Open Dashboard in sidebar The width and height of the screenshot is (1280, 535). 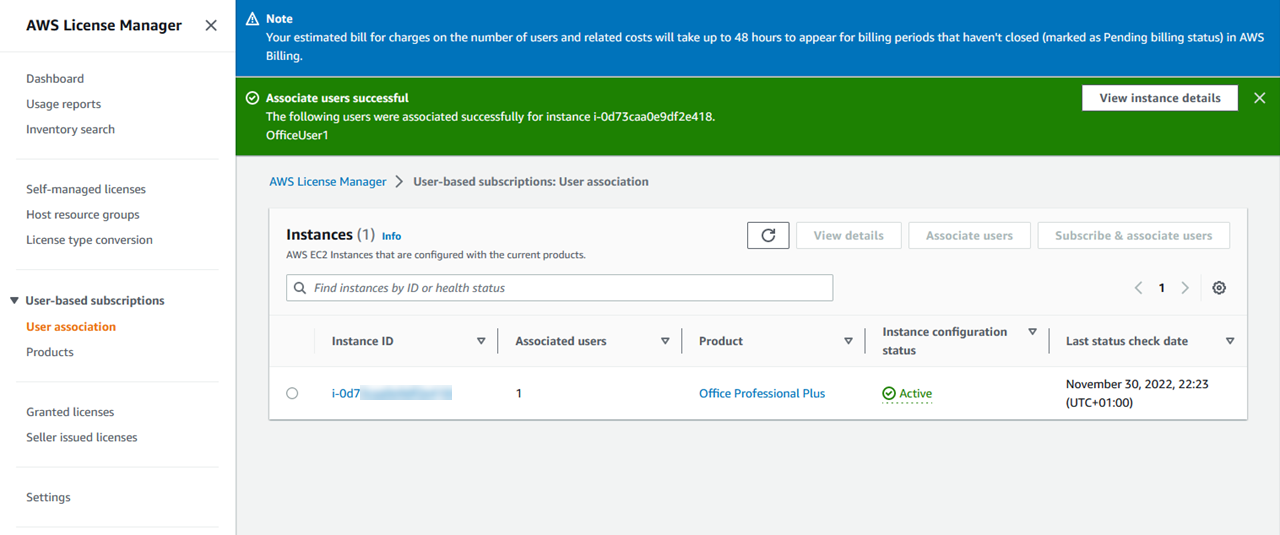coord(55,79)
